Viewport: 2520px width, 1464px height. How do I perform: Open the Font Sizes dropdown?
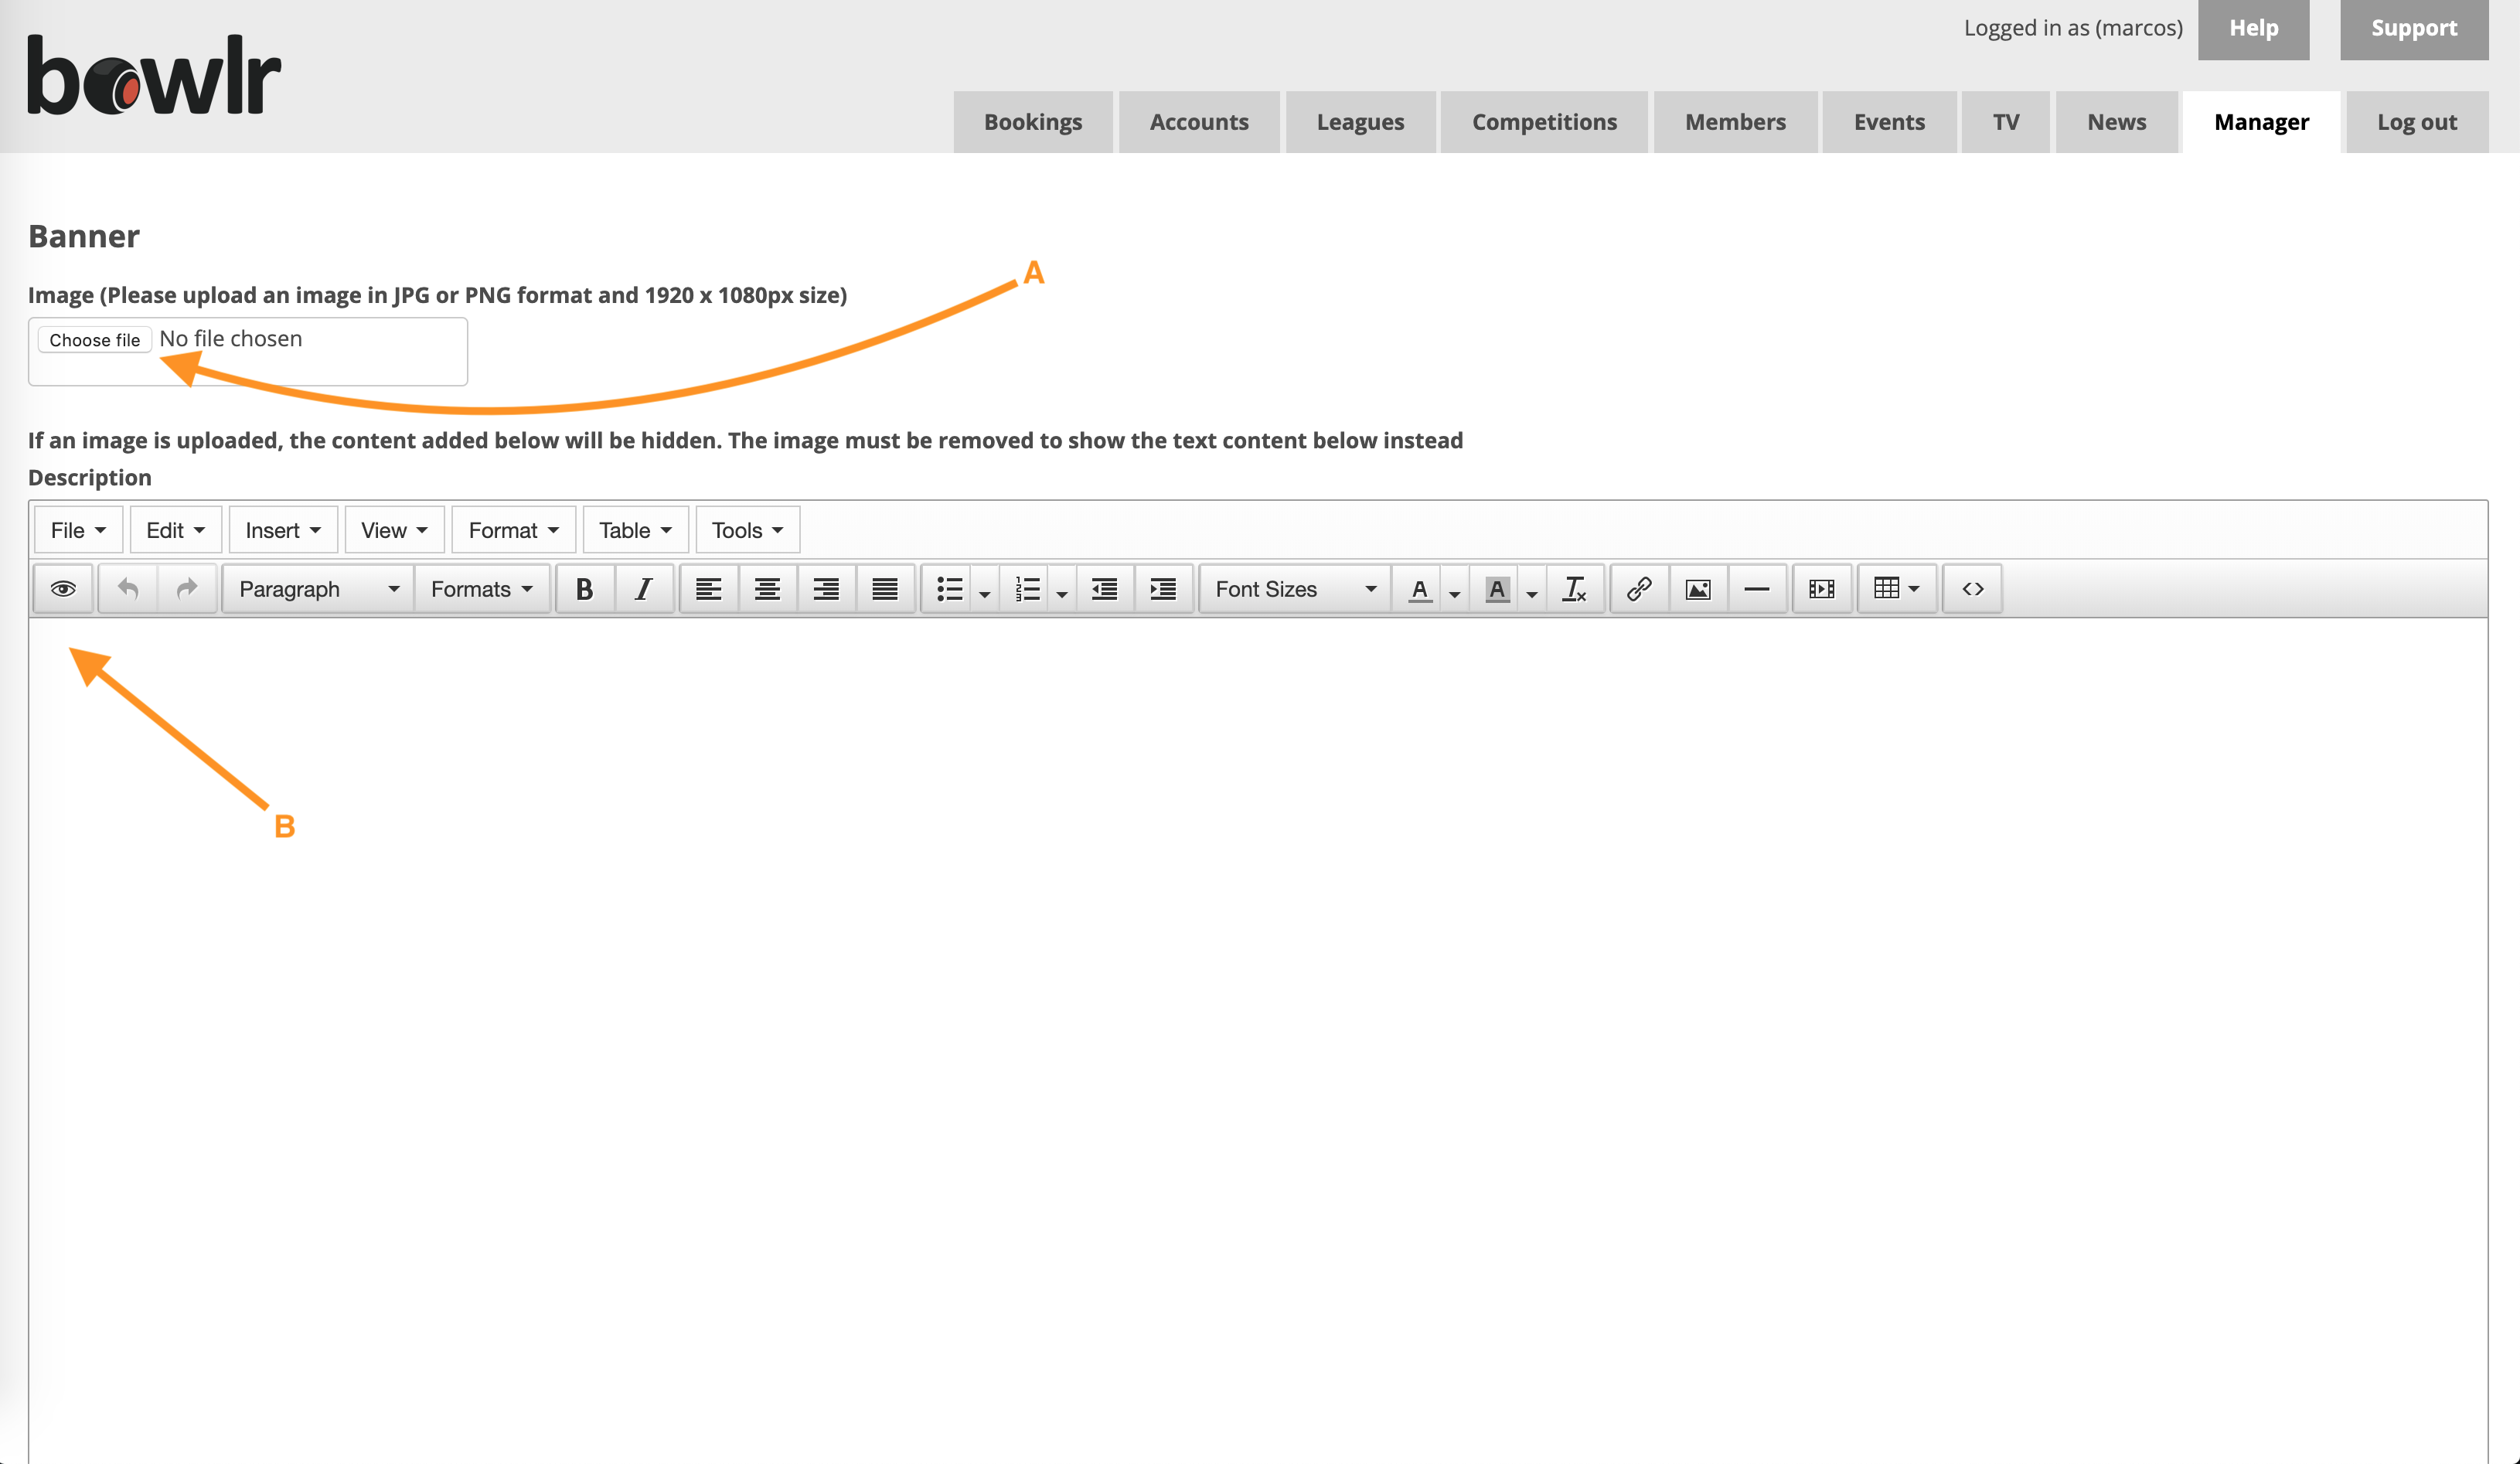[x=1296, y=588]
